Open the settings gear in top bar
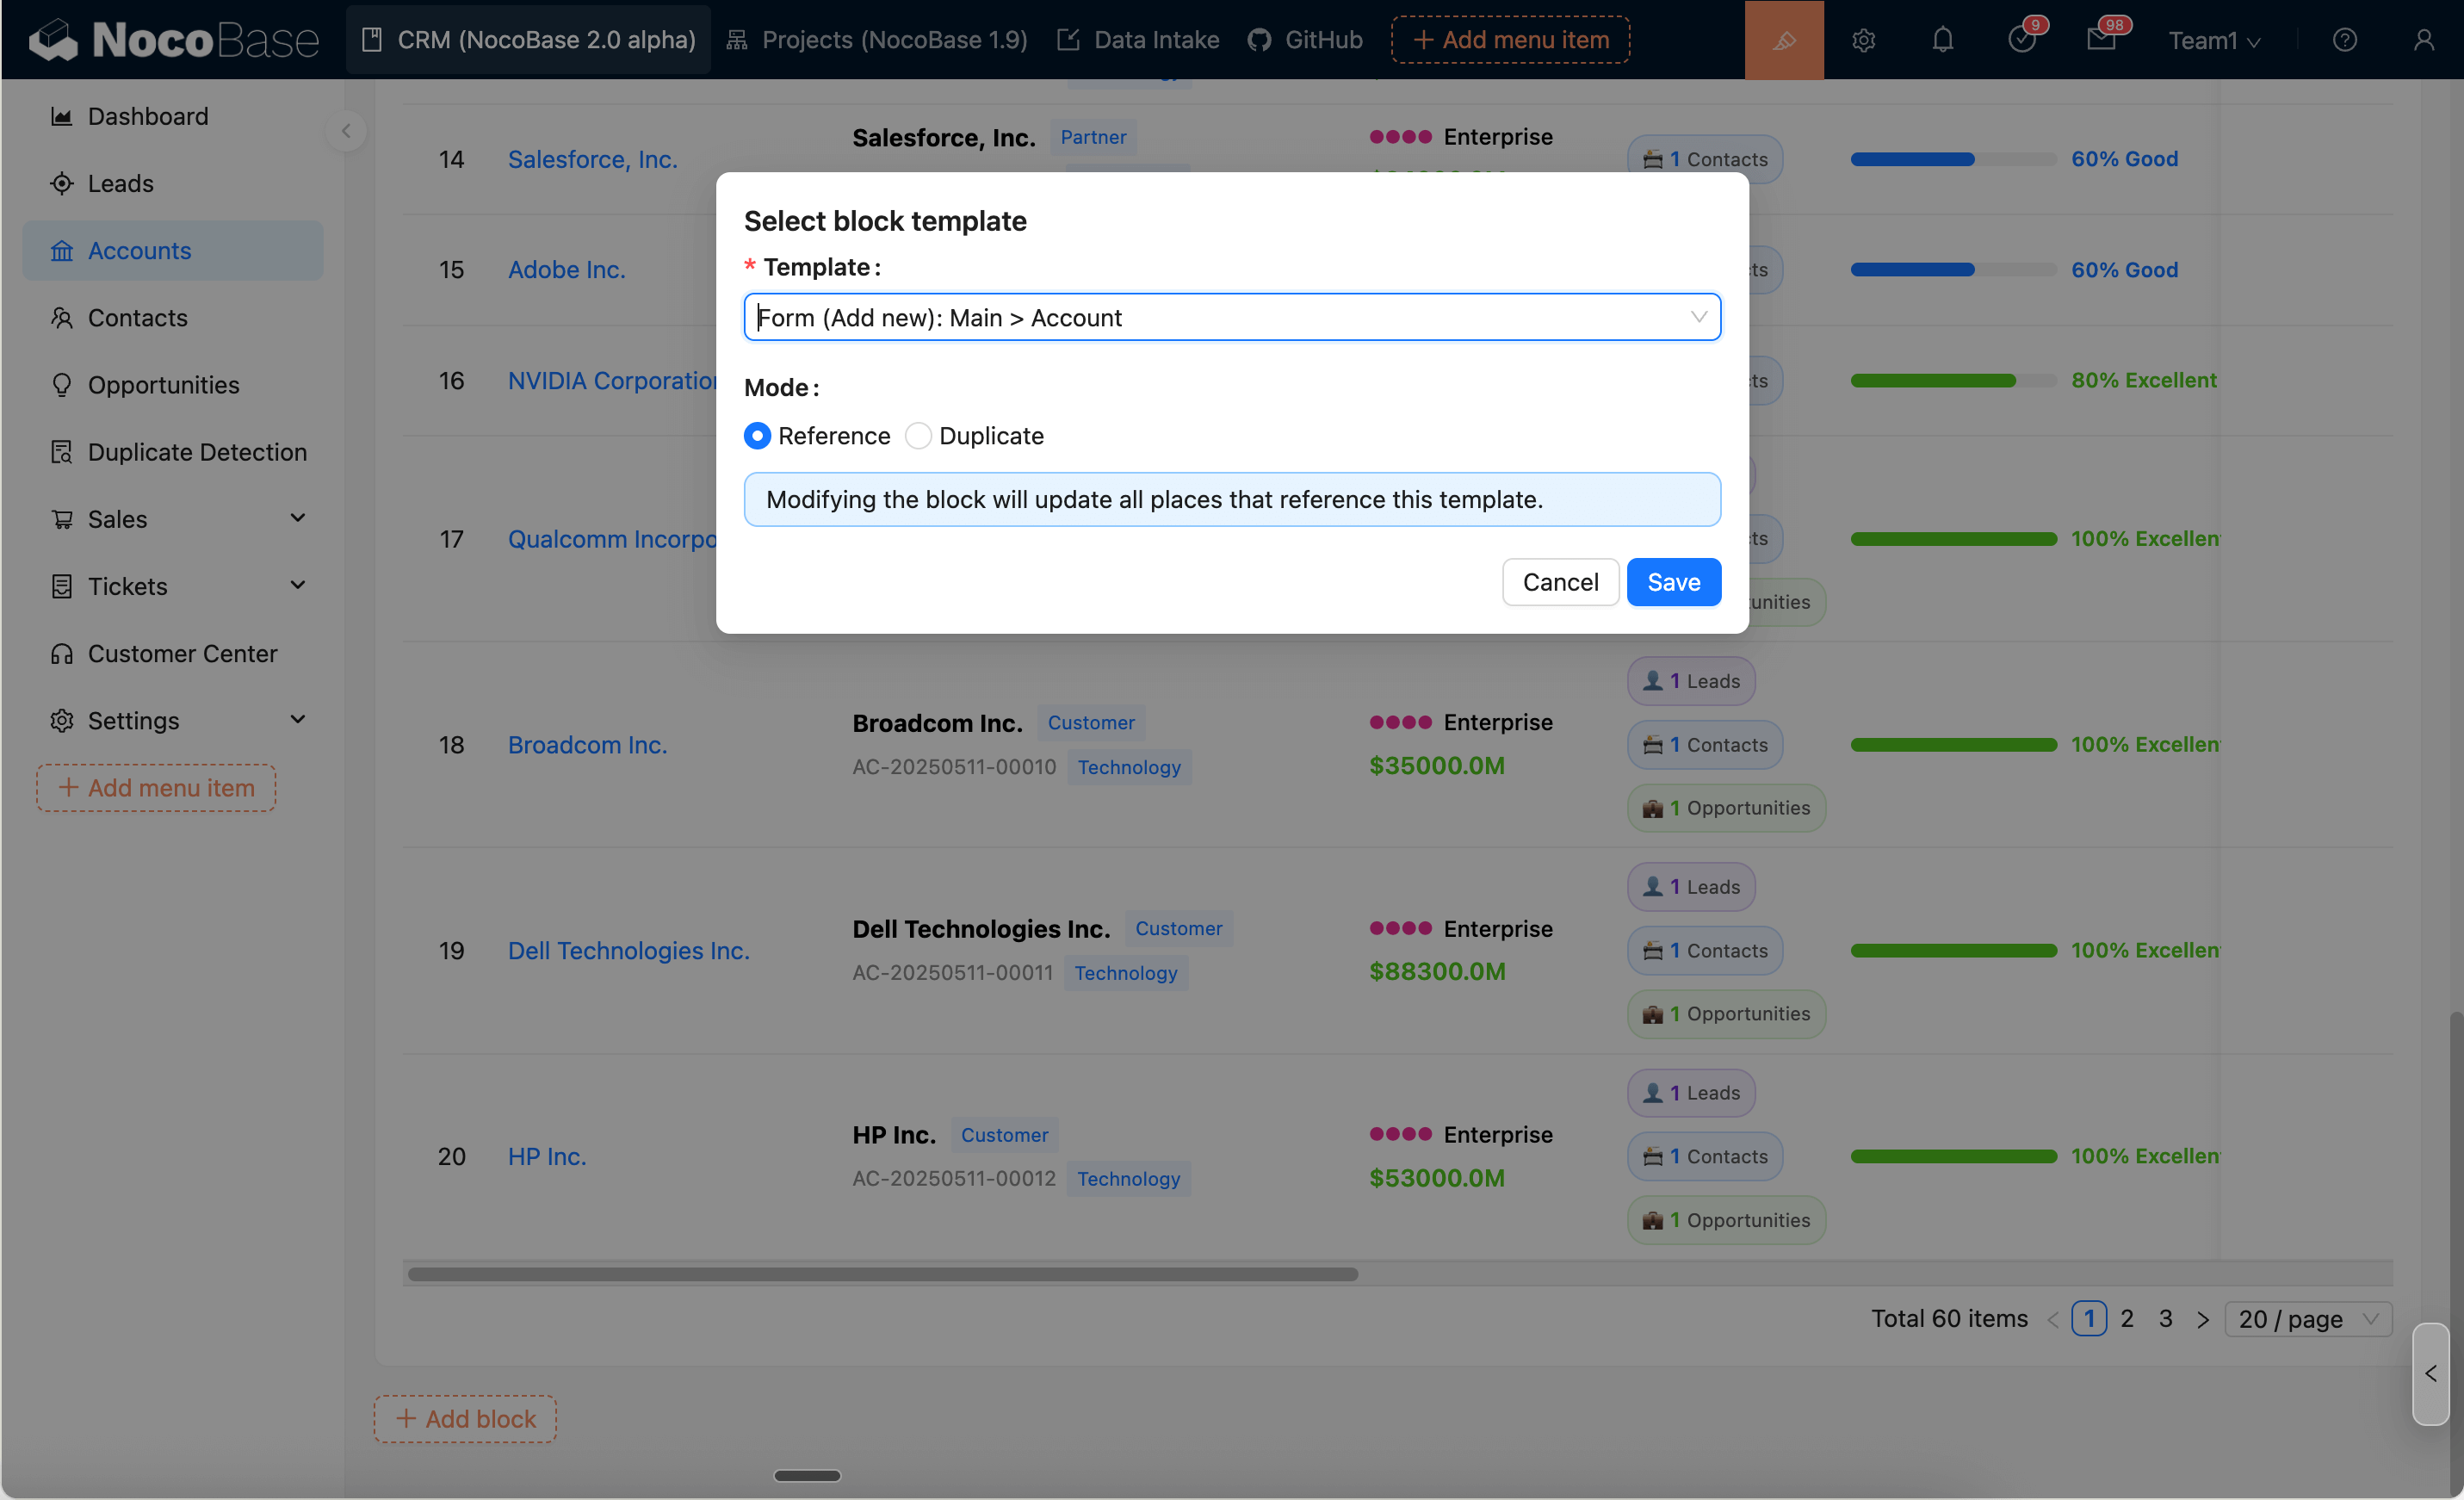Viewport: 2464px width, 1500px height. [x=1863, y=40]
